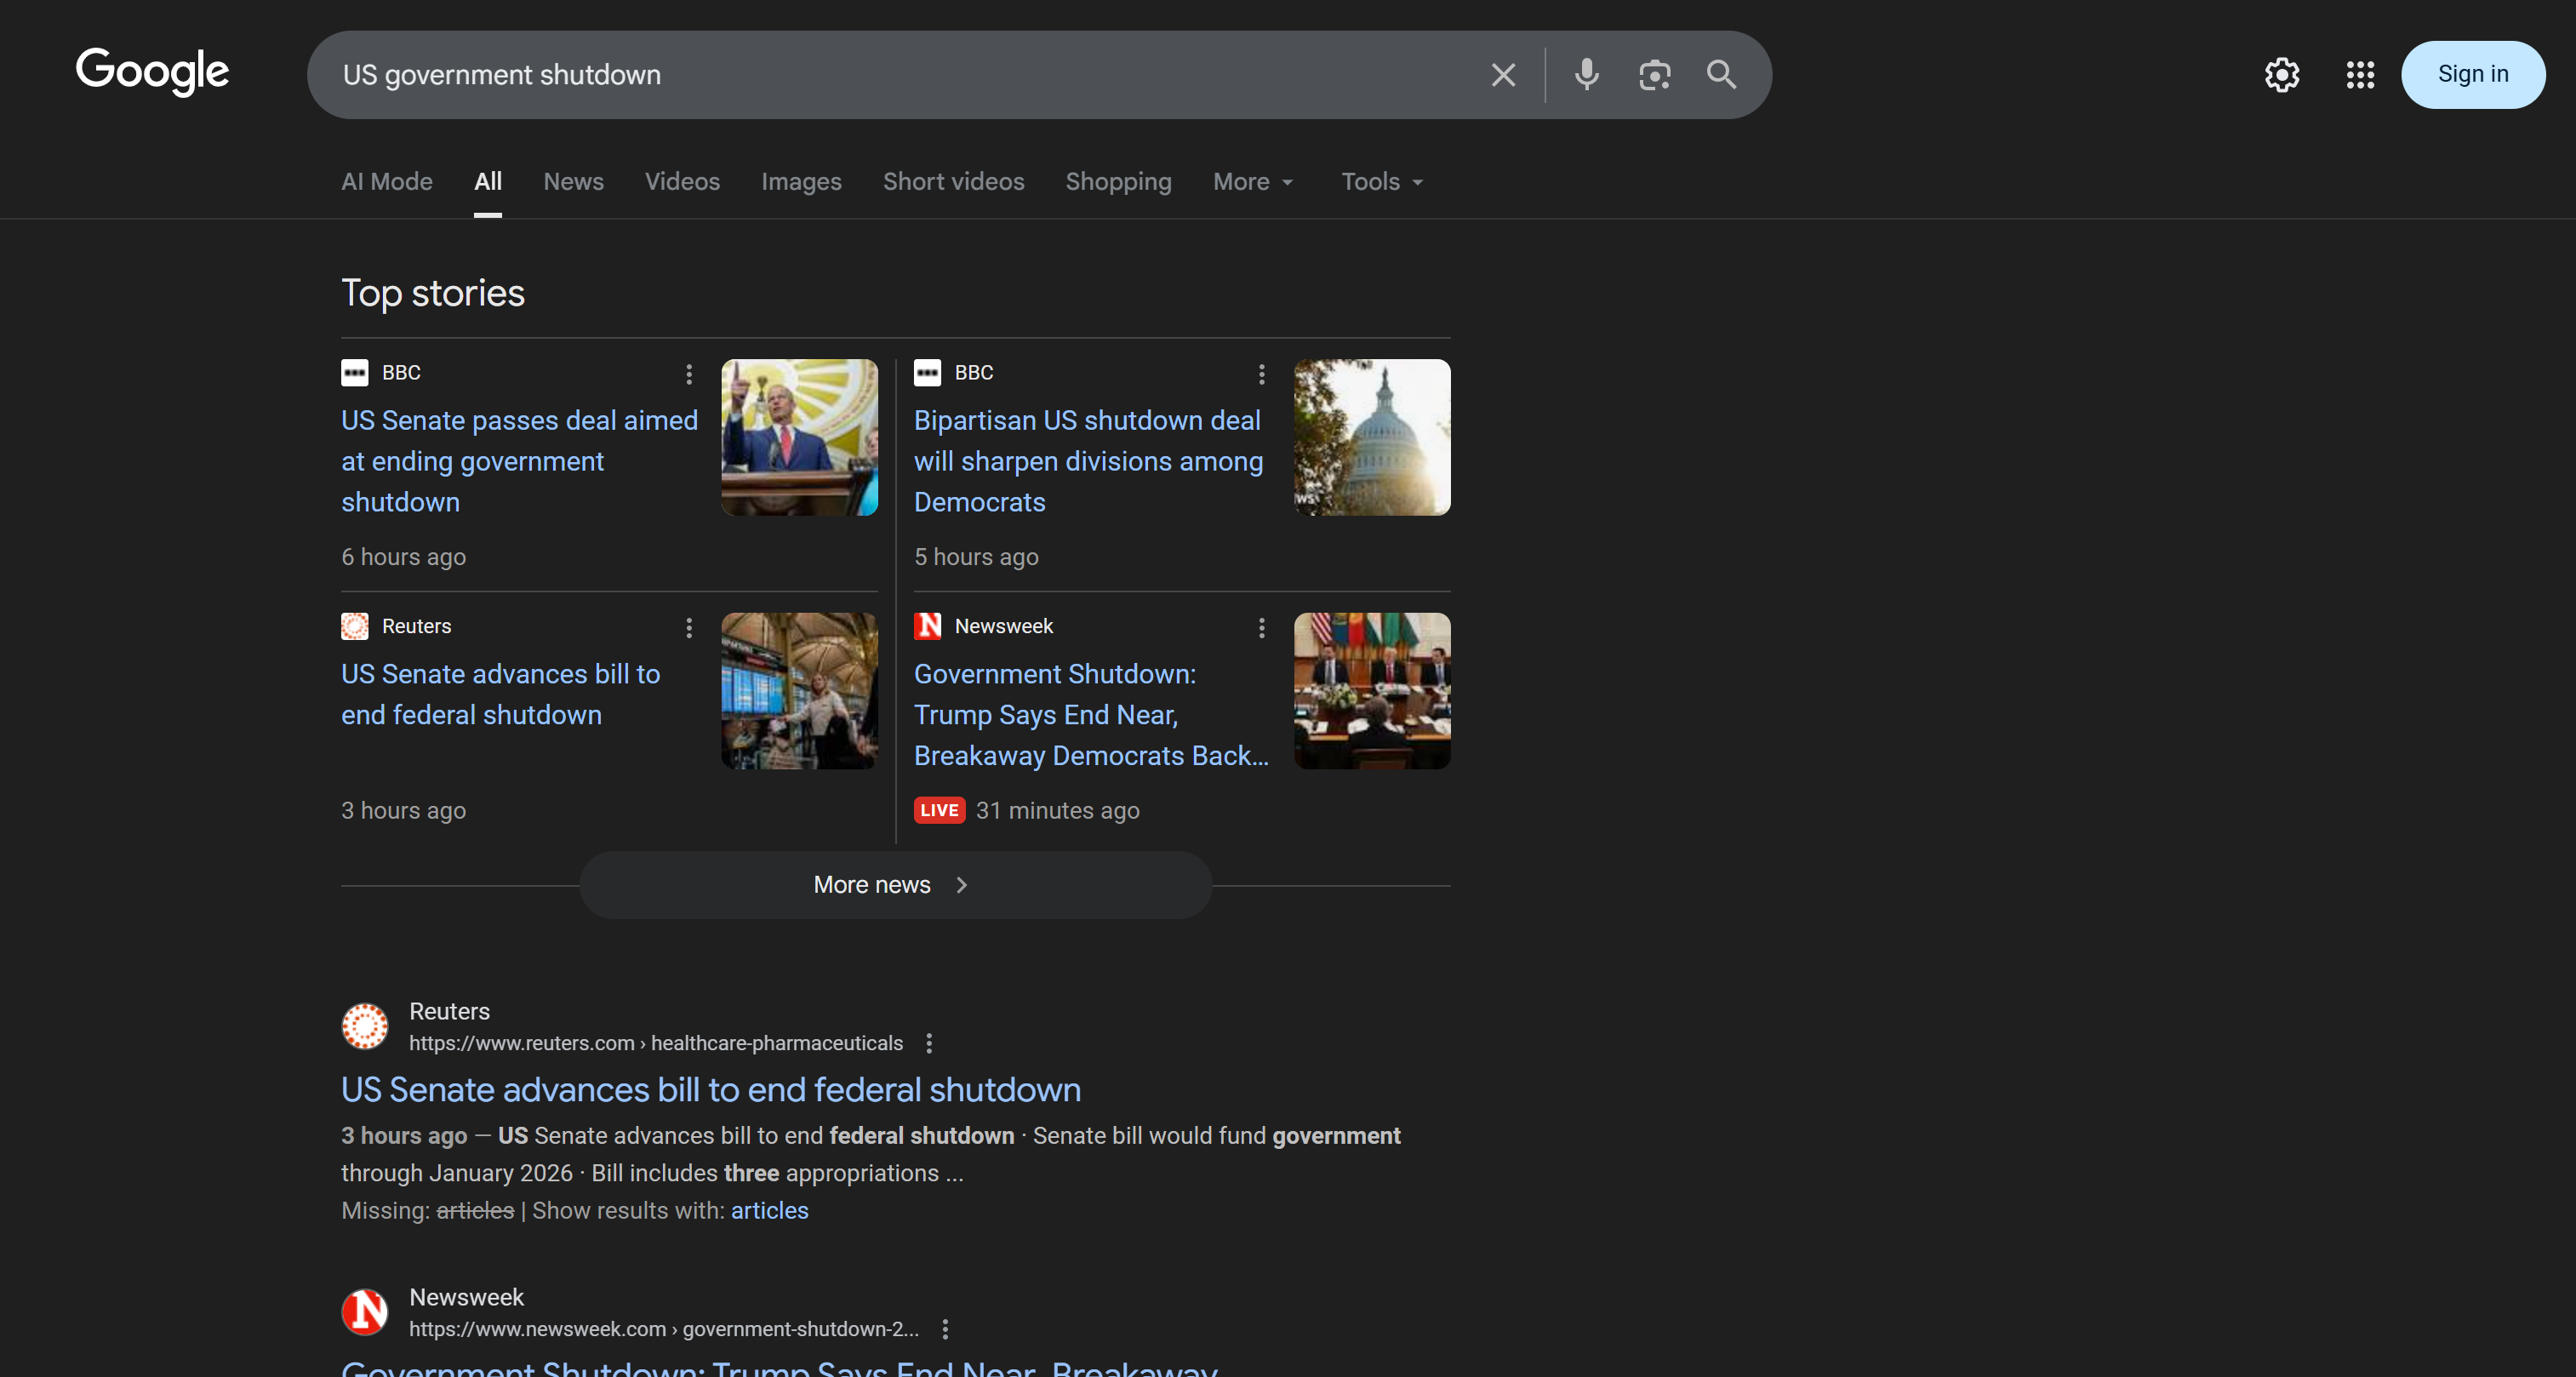Start voice search with the microphone icon
2576x1377 pixels.
(1586, 74)
